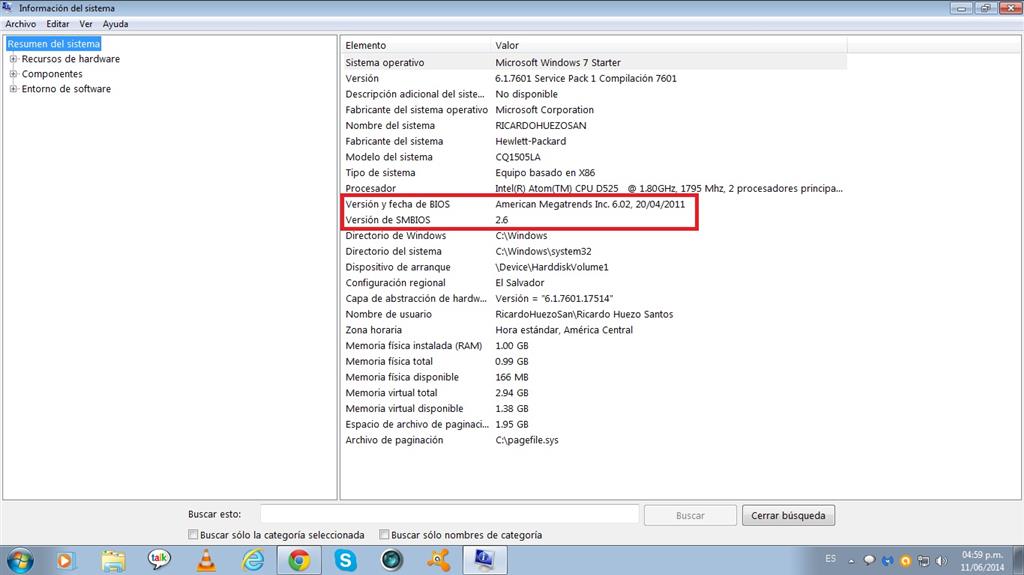Select 'Zona horaria' row
This screenshot has height=575, width=1024.
(x=594, y=330)
